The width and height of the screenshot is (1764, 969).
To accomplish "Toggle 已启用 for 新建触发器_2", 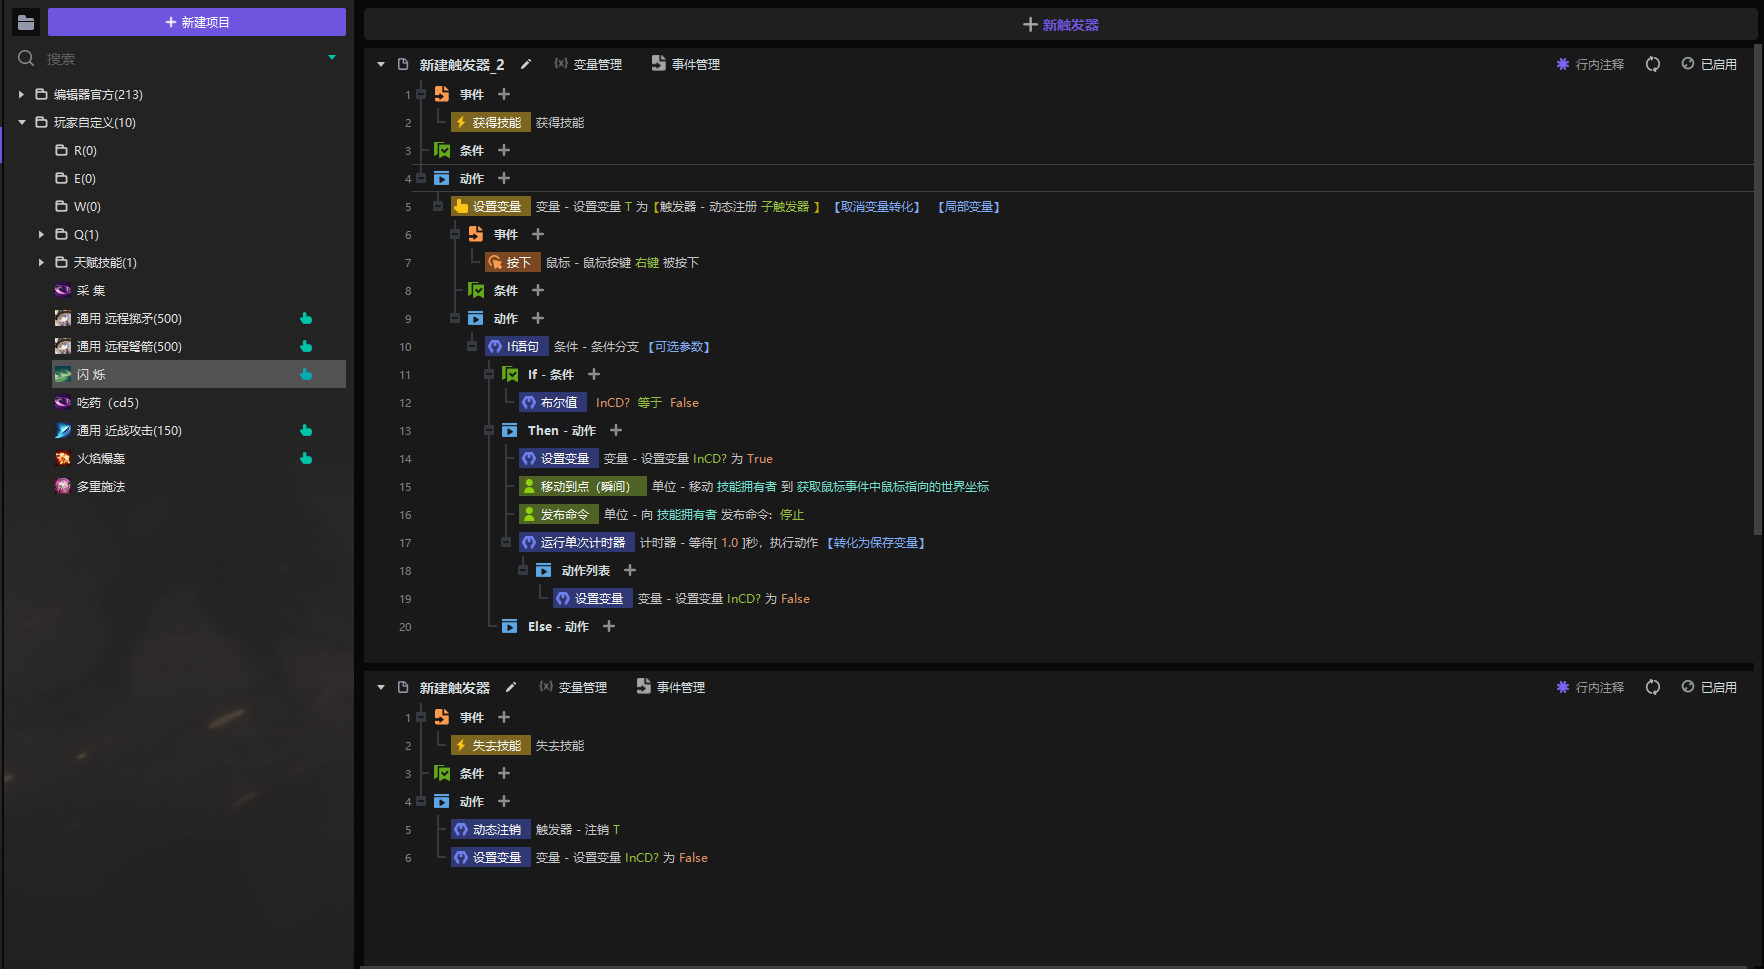I will [1709, 65].
